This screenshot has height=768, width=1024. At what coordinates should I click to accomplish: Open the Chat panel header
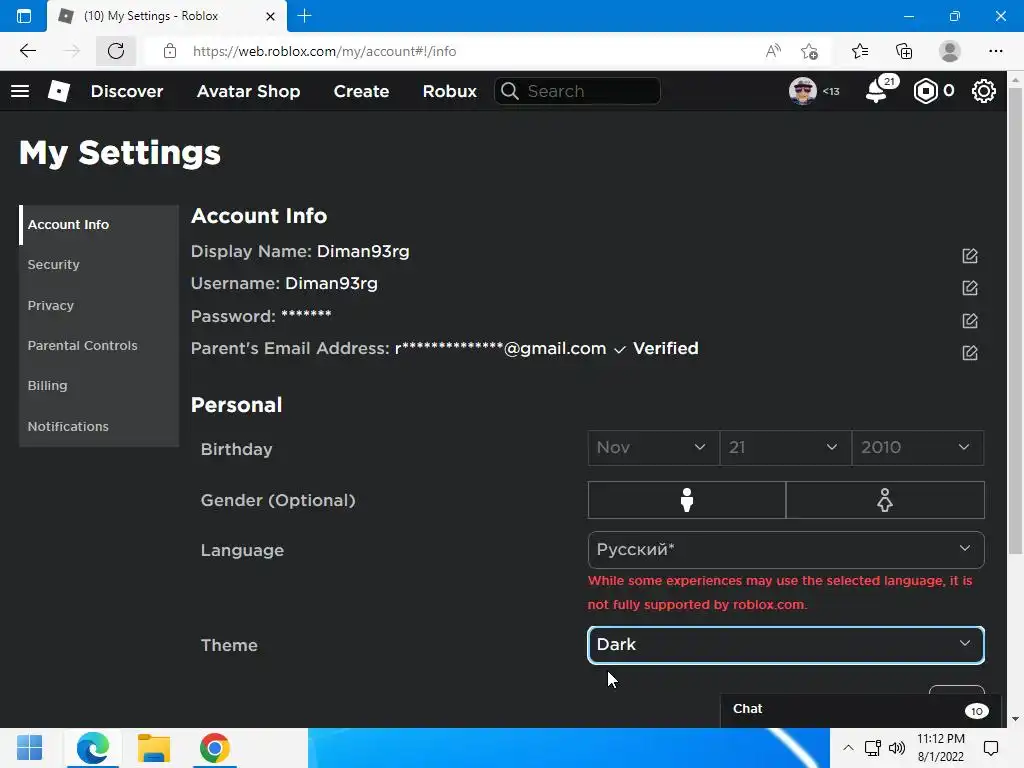pos(863,709)
